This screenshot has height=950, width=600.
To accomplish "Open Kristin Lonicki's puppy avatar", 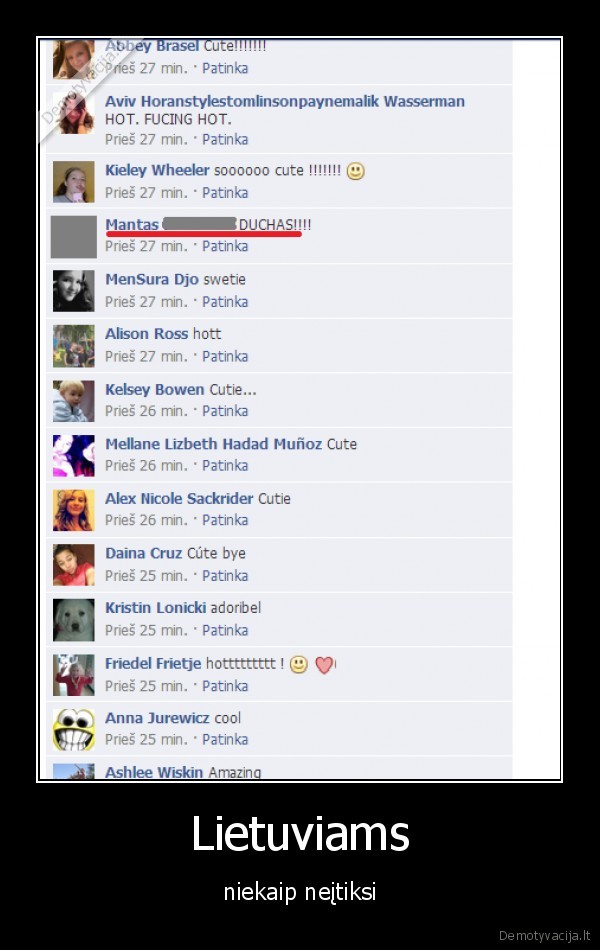I will click(73, 620).
